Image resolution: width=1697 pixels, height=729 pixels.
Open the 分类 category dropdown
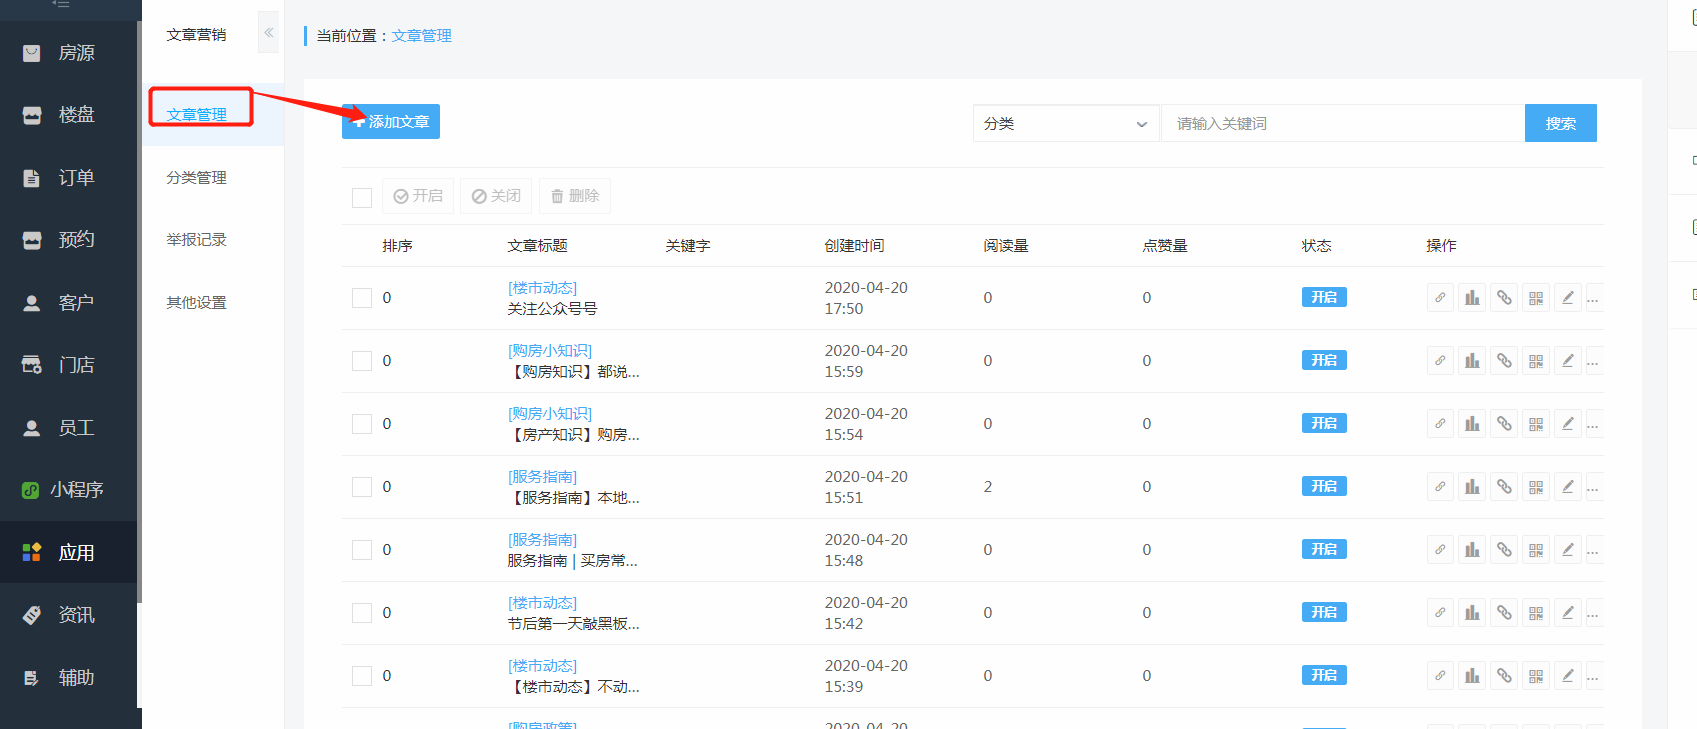click(x=1065, y=124)
